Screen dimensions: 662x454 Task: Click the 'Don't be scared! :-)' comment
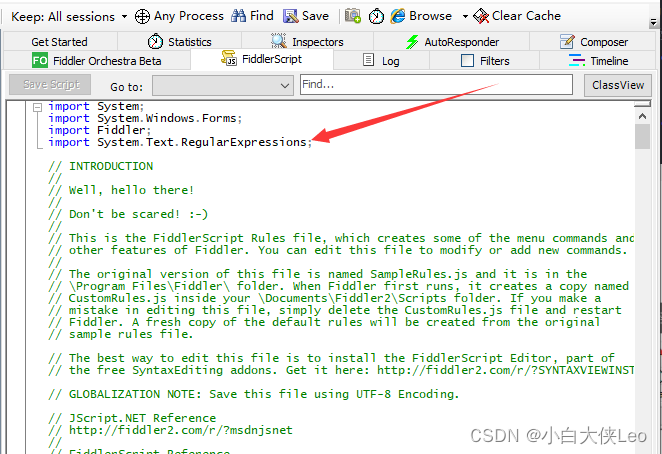coord(138,214)
